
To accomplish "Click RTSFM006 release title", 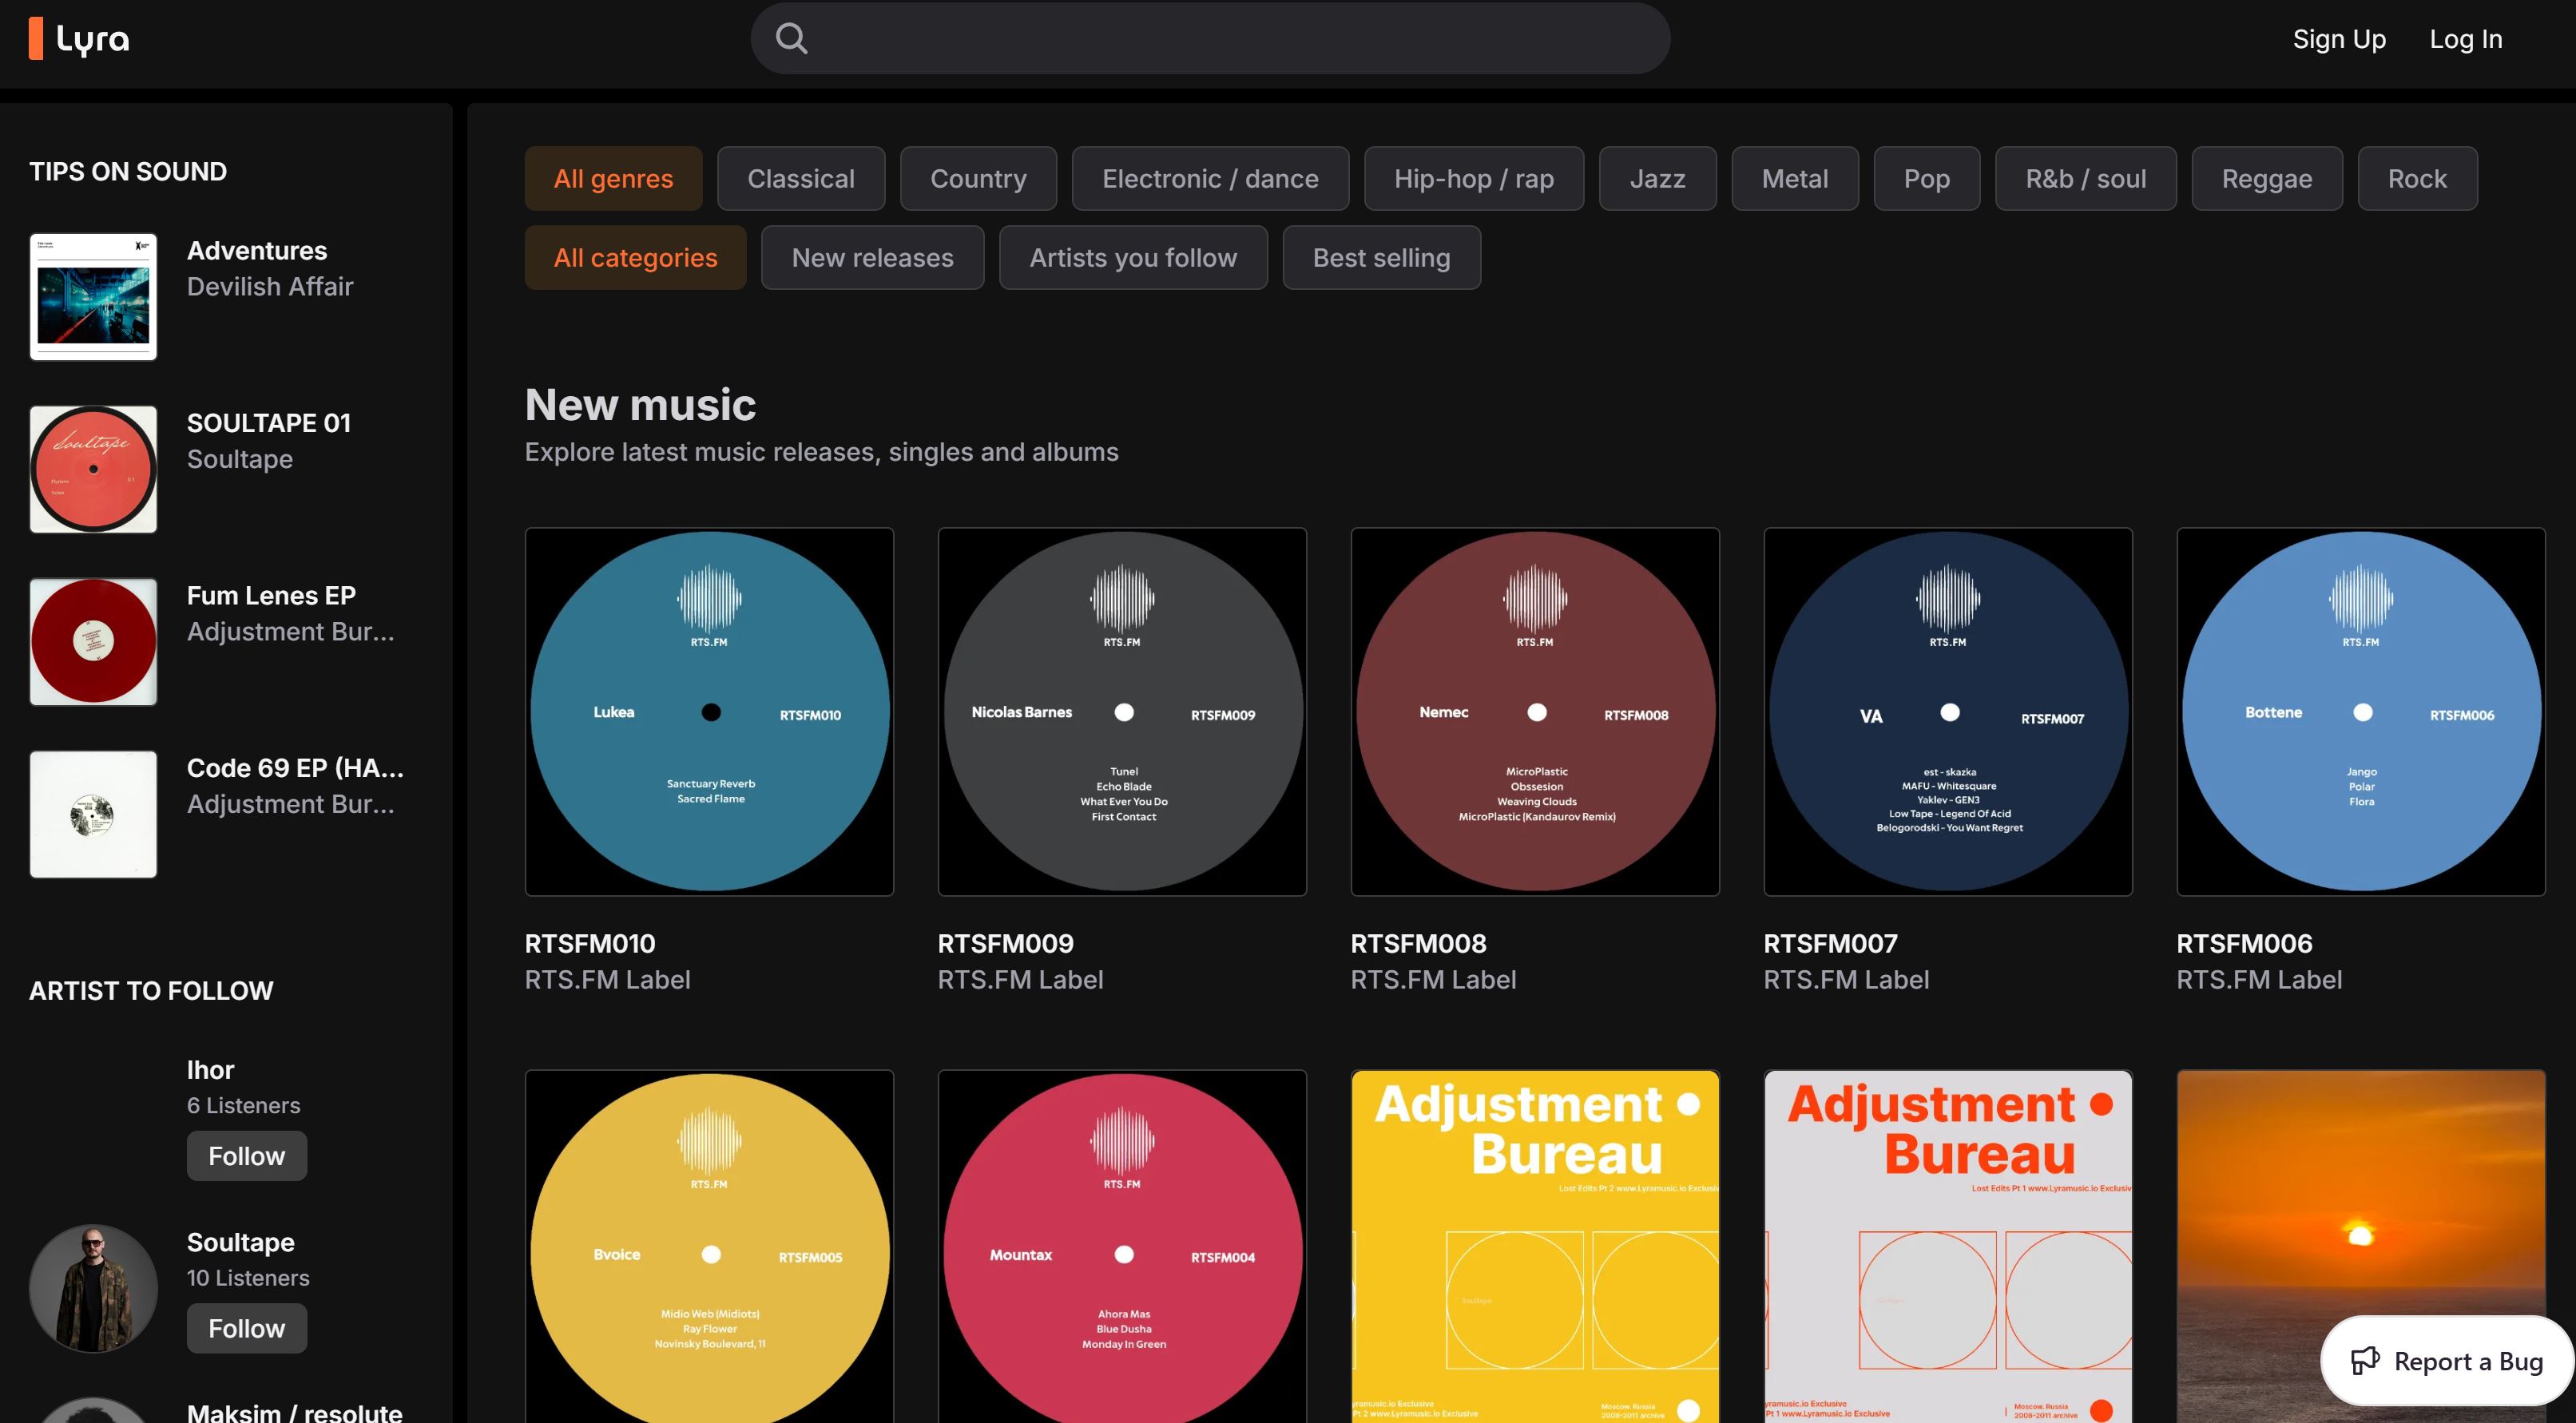I will pyautogui.click(x=2244, y=944).
